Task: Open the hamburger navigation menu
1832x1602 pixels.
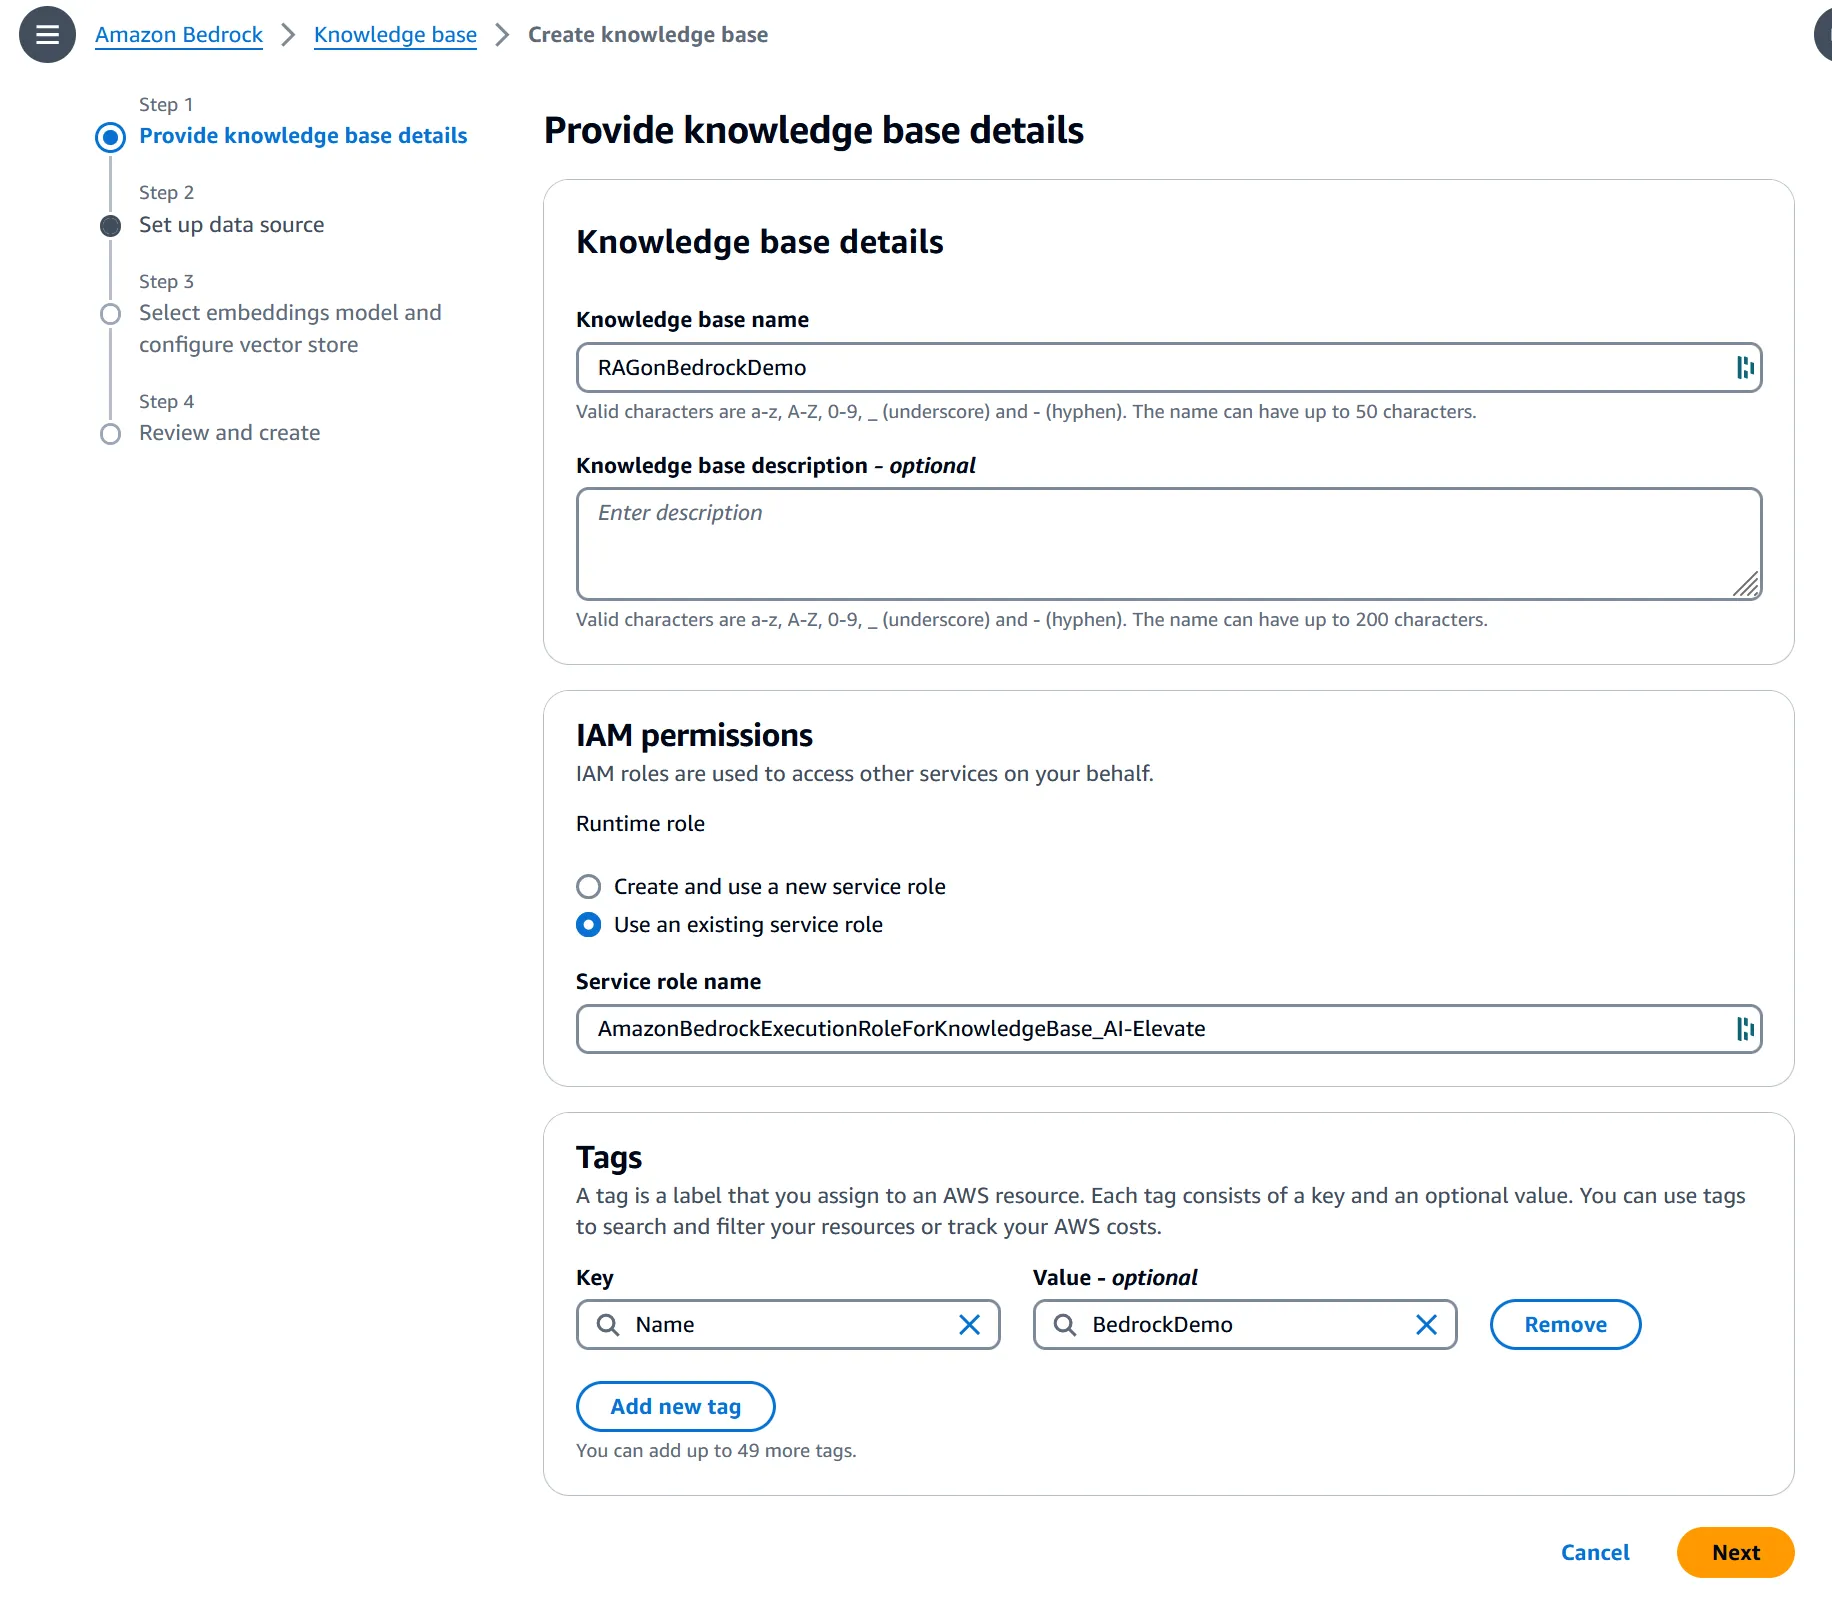Action: [46, 33]
